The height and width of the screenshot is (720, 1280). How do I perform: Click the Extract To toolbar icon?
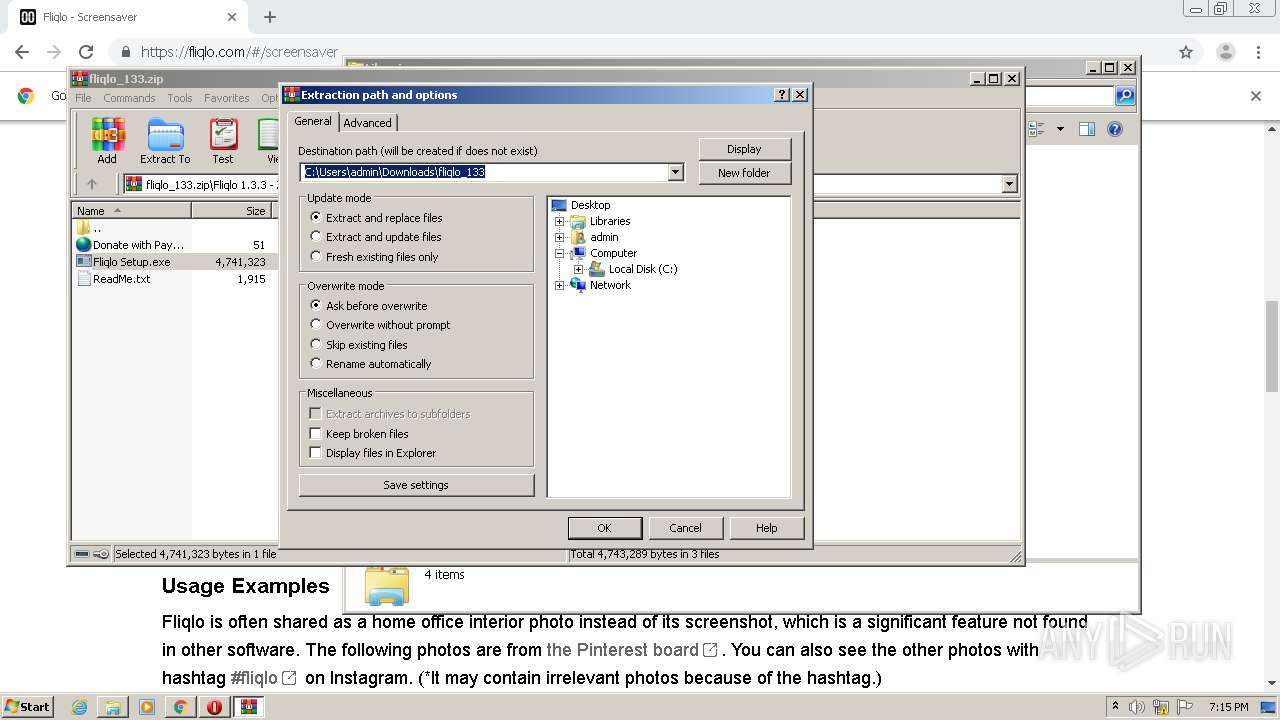coord(165,141)
